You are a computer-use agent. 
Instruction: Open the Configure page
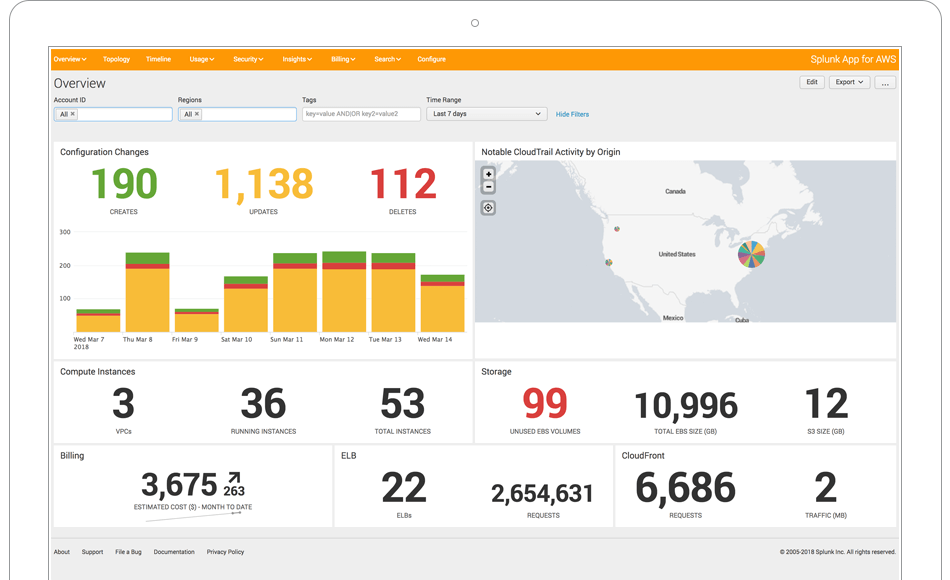tap(431, 59)
